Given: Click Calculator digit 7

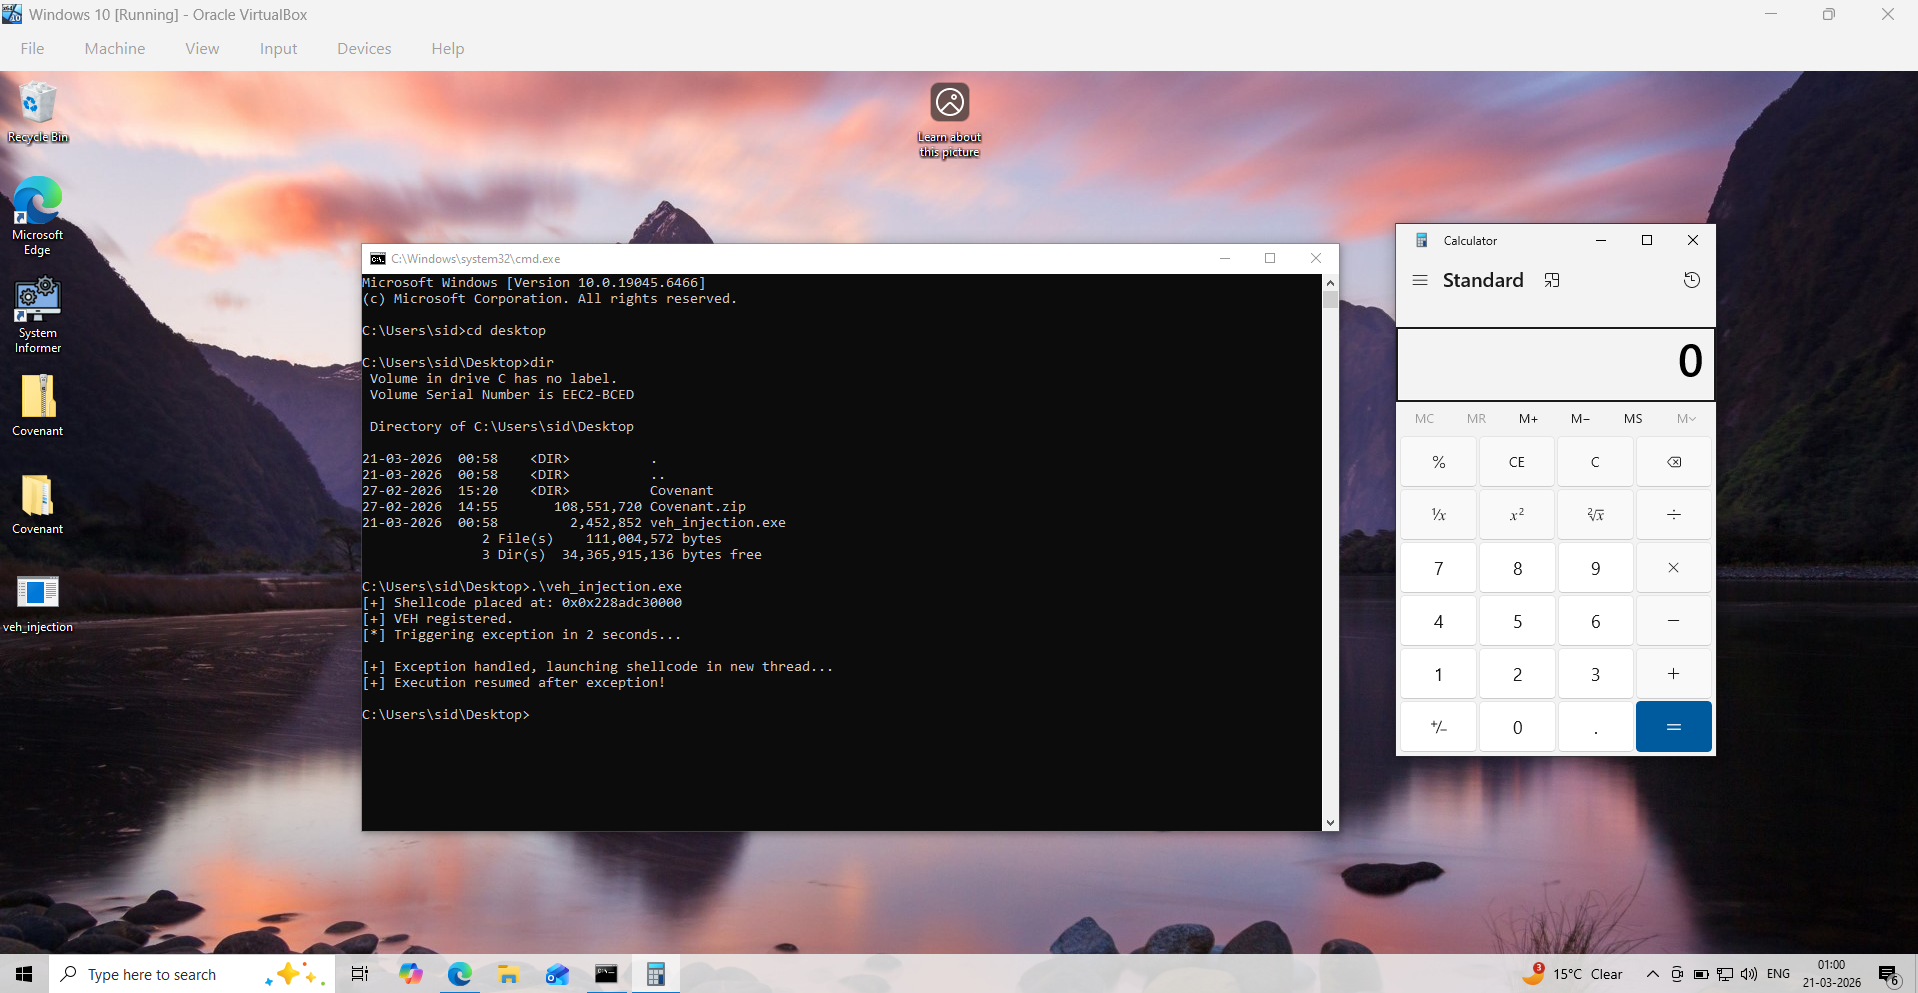Looking at the screenshot, I should coord(1438,568).
